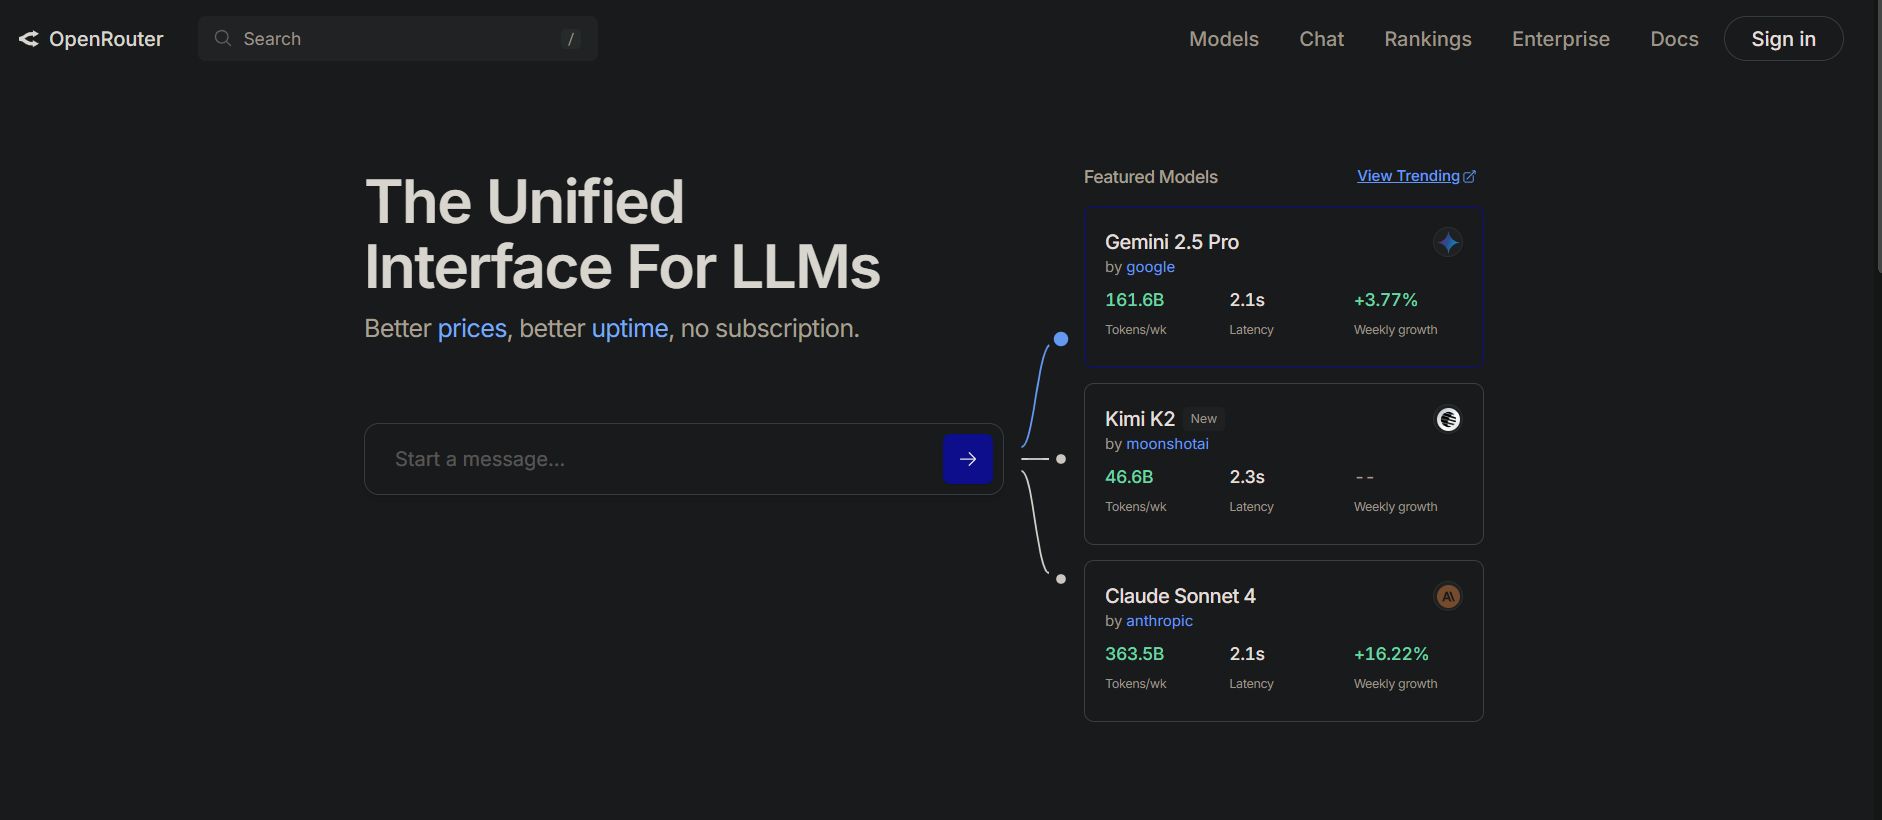Screen dimensions: 1882x820
Task: Focus the Search input field
Action: 398,38
